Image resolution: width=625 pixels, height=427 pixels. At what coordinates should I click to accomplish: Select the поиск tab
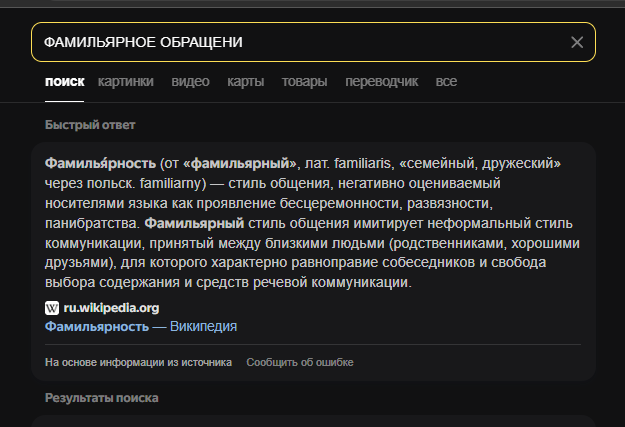(65, 81)
